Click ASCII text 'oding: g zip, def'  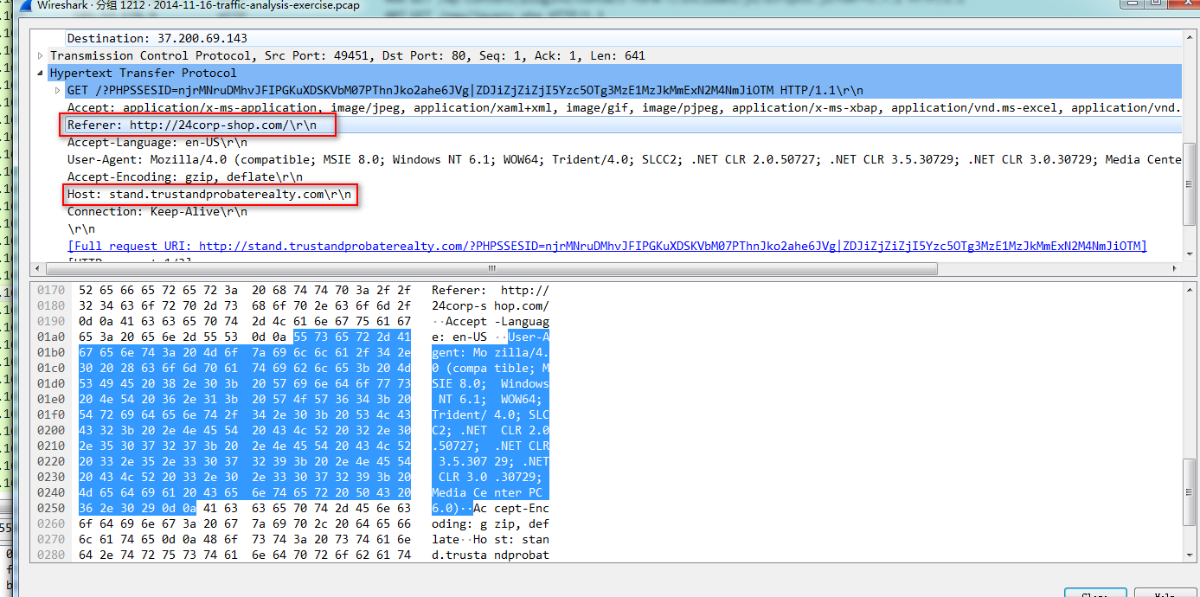point(490,523)
